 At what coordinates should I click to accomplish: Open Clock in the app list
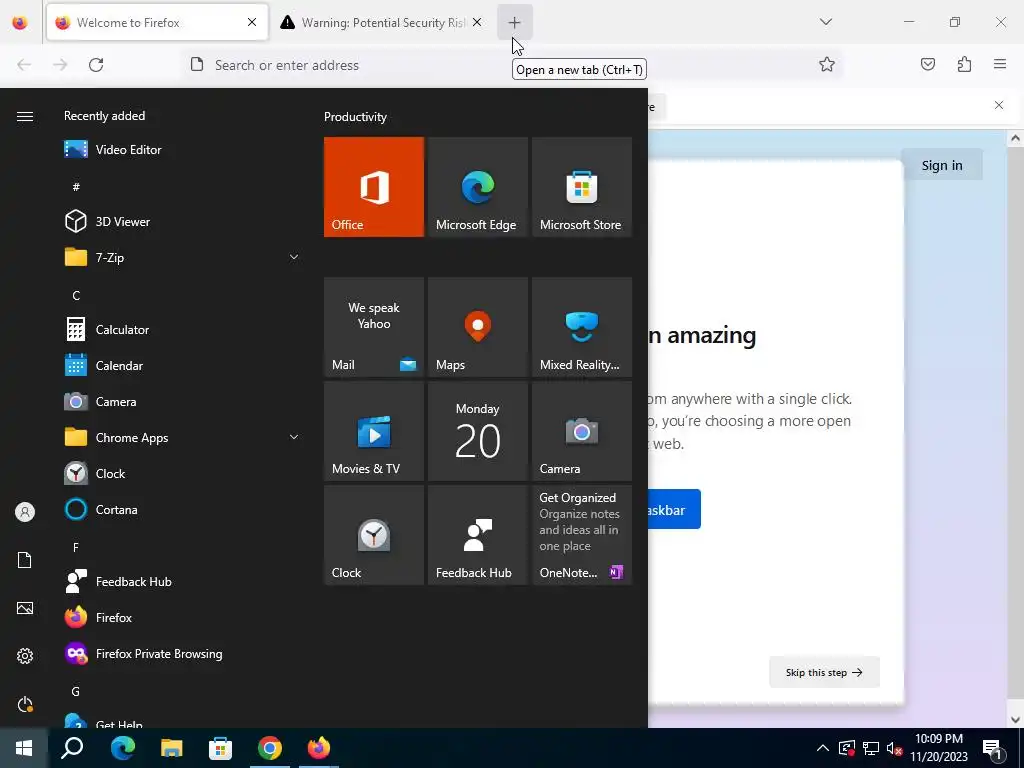[182, 473]
